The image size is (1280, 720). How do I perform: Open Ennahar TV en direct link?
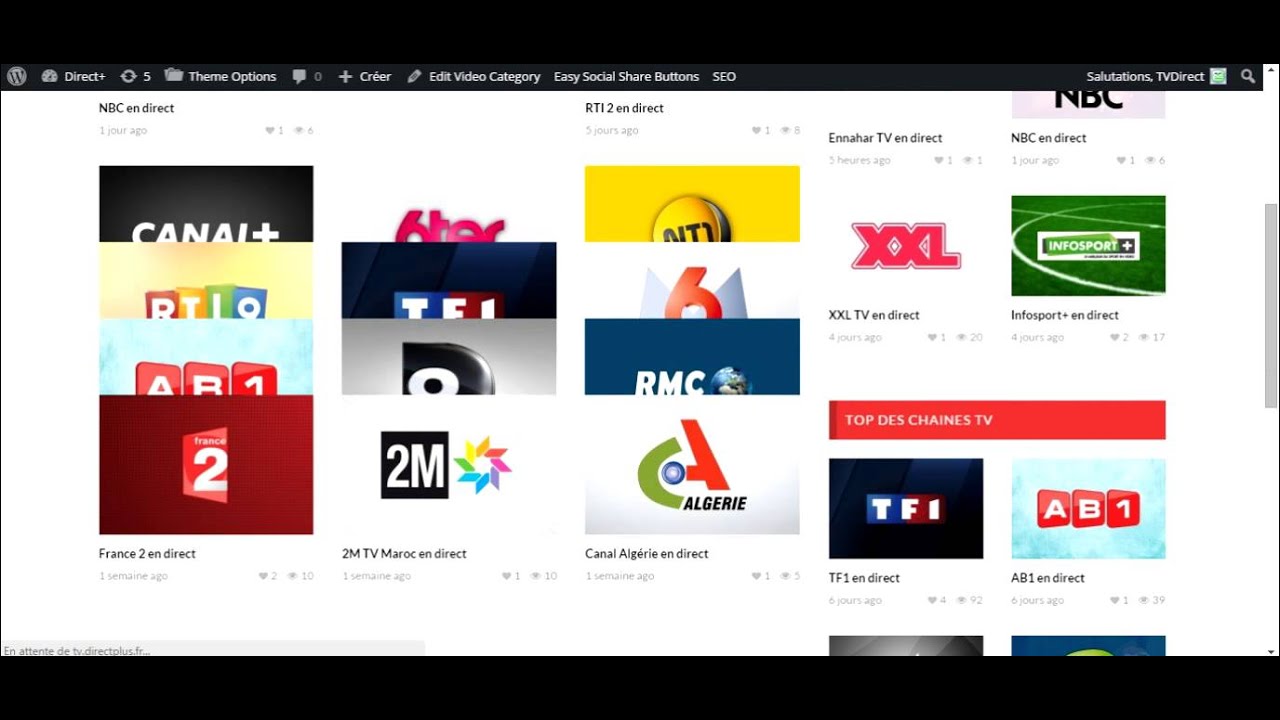pyautogui.click(x=885, y=138)
